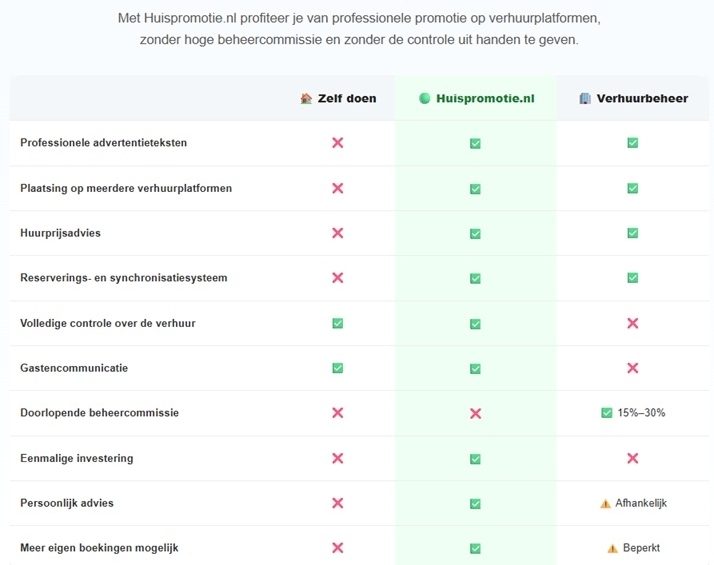The width and height of the screenshot is (714, 565).
Task: Click the Verhuurbeheer check for Huurprijsadvies
Action: click(632, 233)
